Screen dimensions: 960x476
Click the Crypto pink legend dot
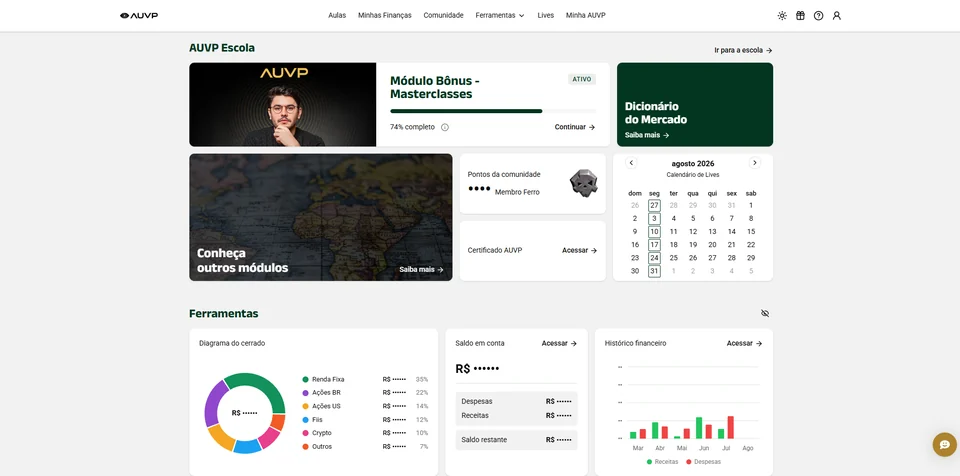coord(305,433)
